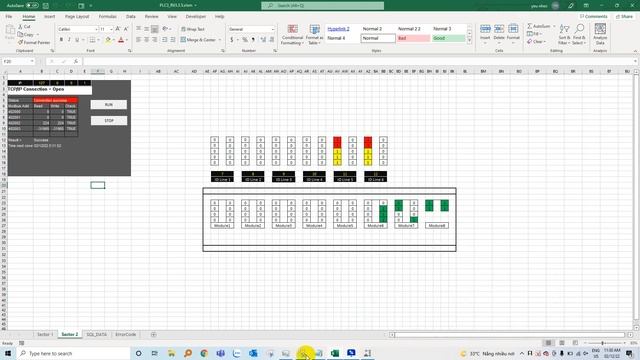Apply the red font color

121,40
